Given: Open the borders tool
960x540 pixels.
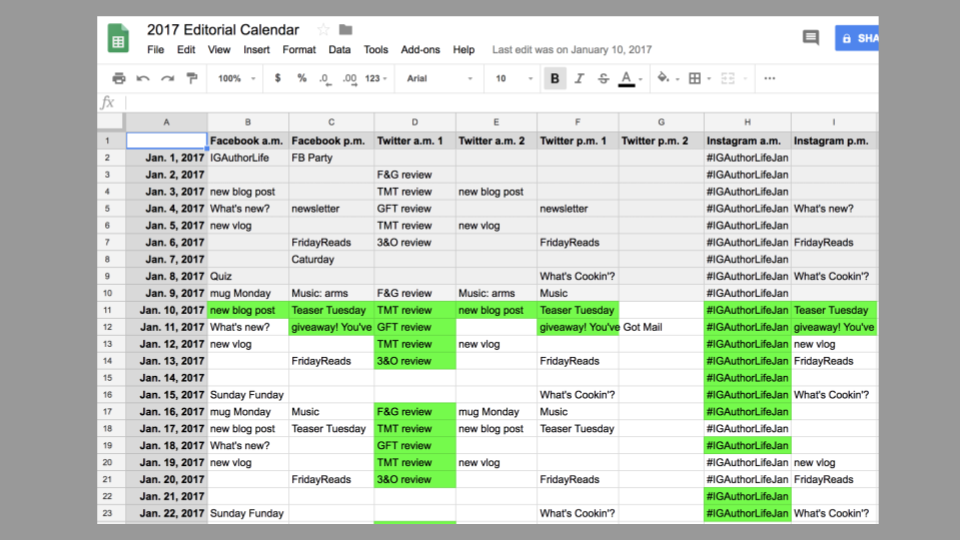Looking at the screenshot, I should tap(695, 78).
